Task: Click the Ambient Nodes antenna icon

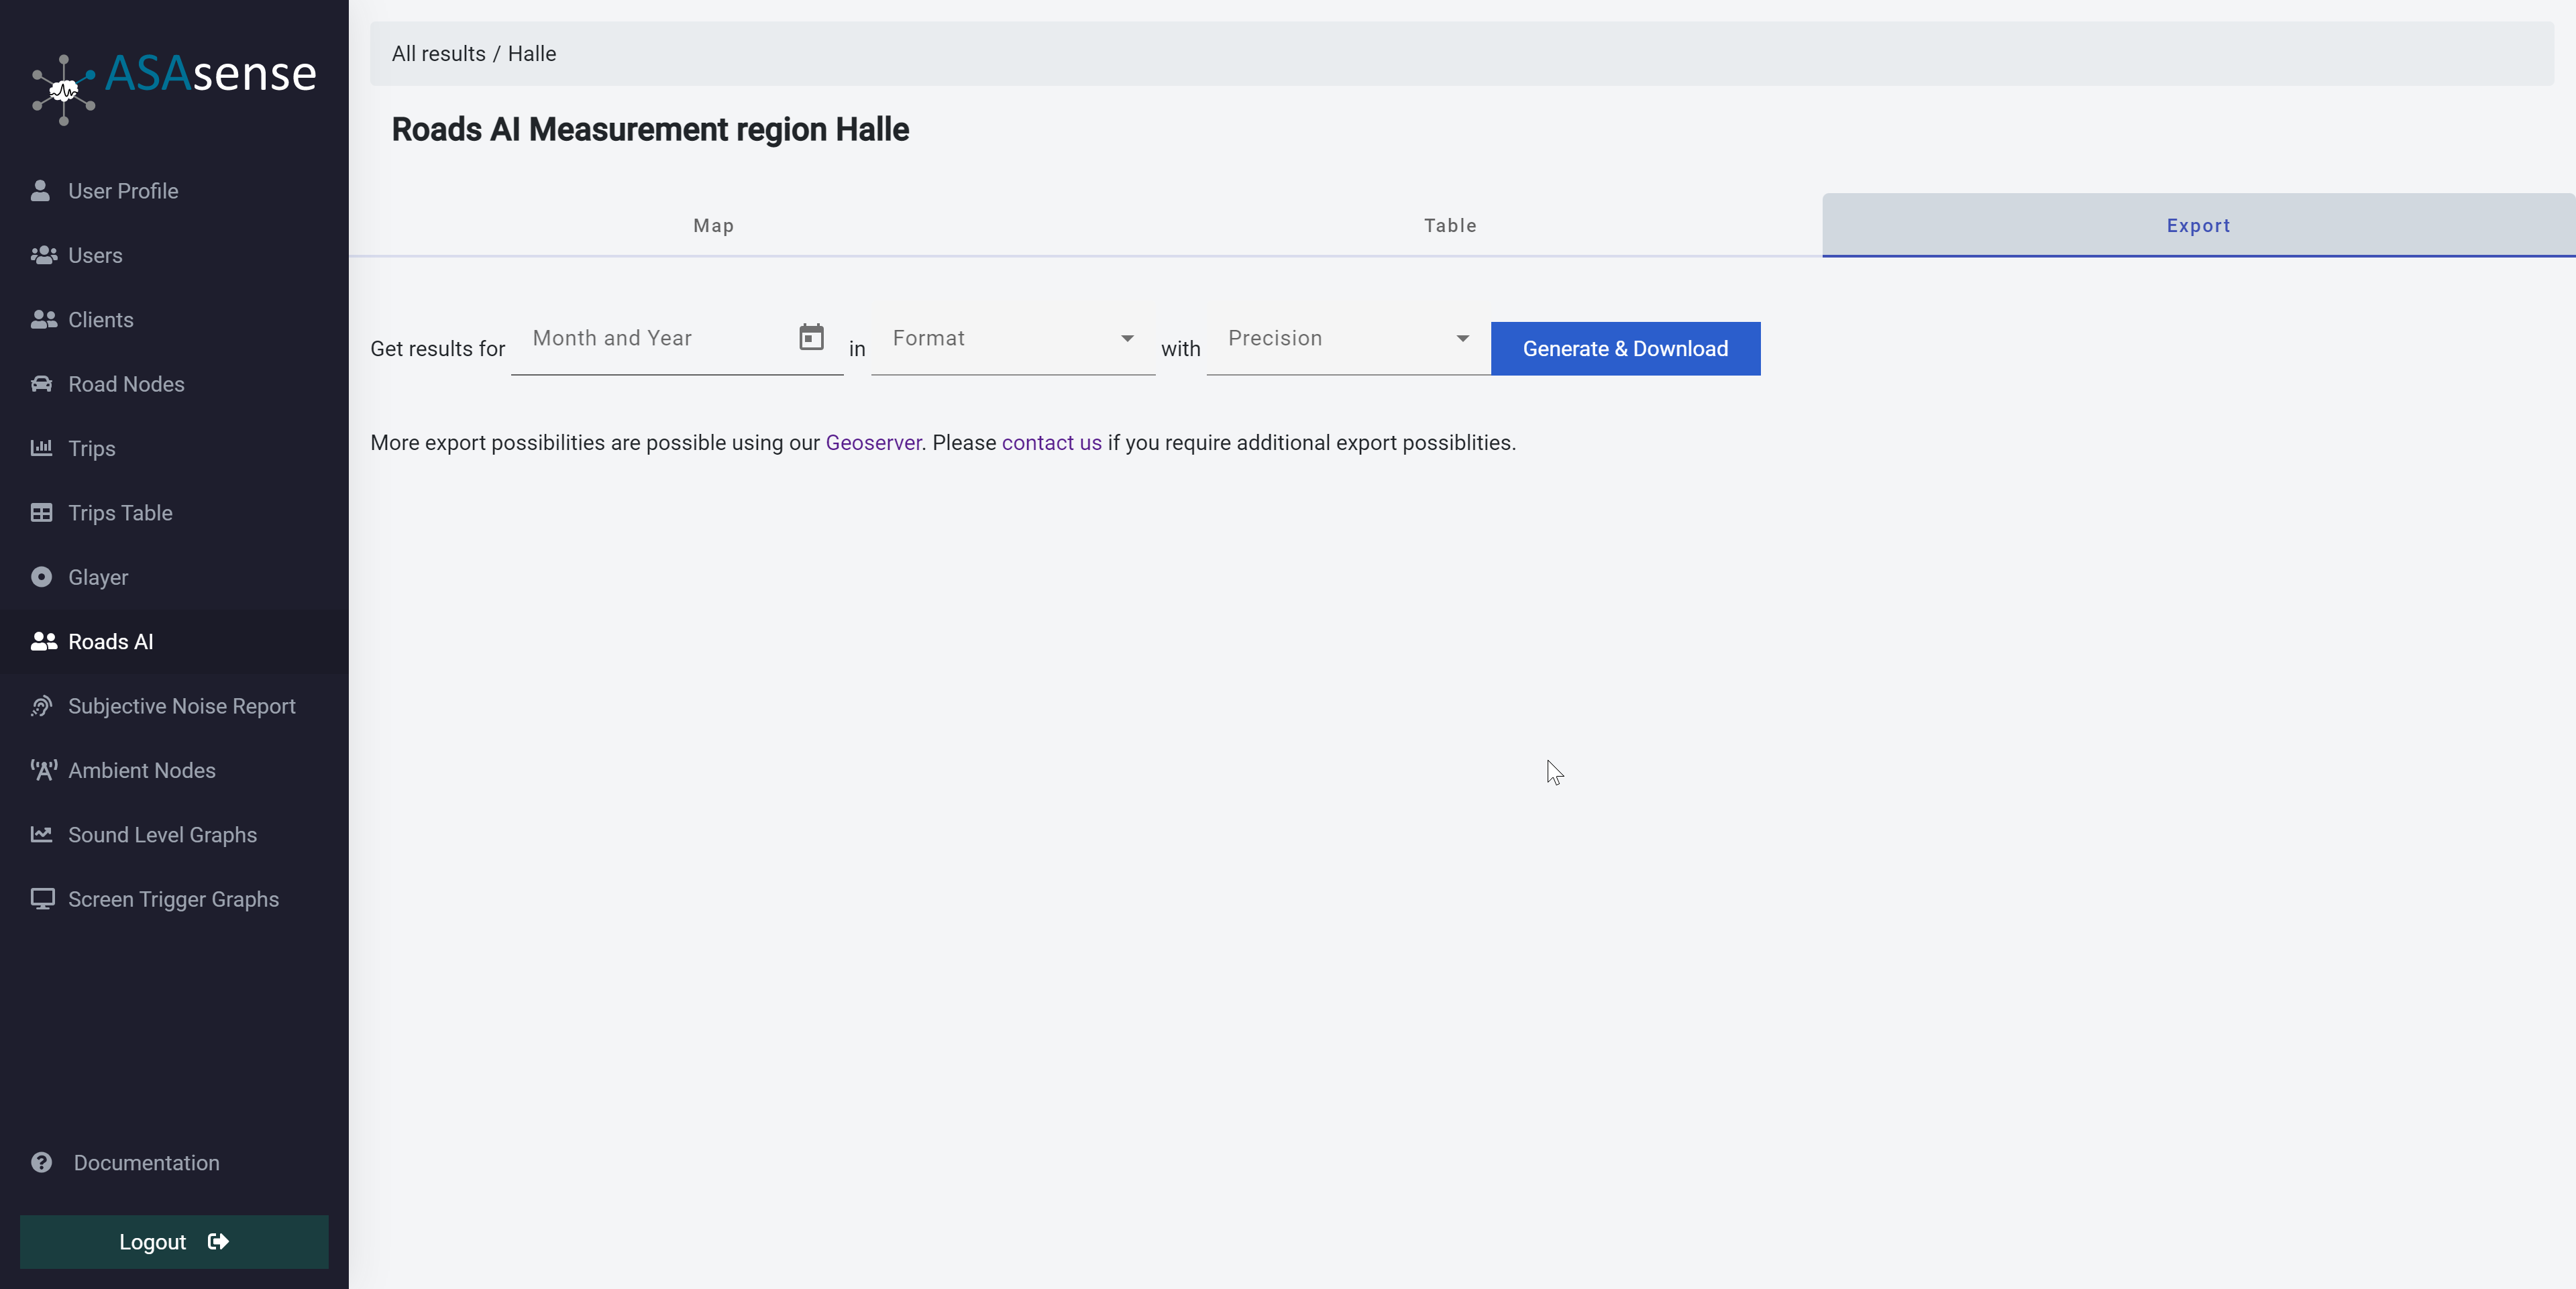Action: tap(43, 770)
